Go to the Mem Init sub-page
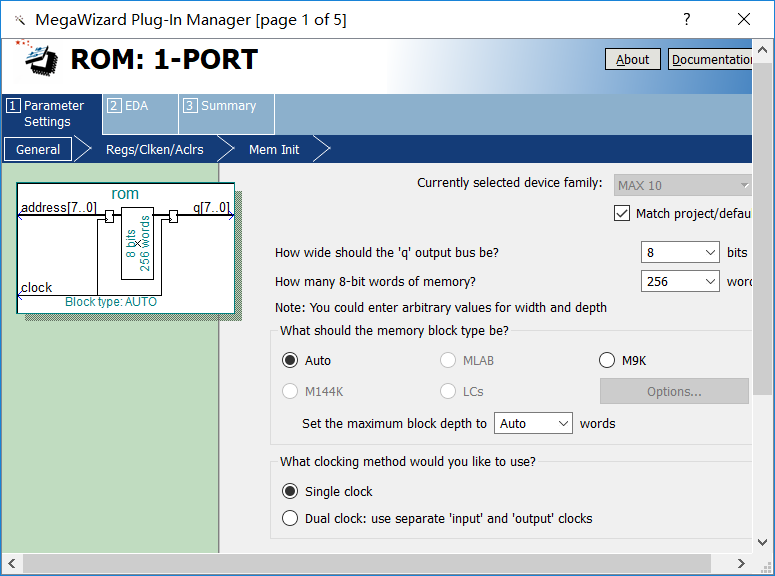This screenshot has height=576, width=775. tap(274, 149)
